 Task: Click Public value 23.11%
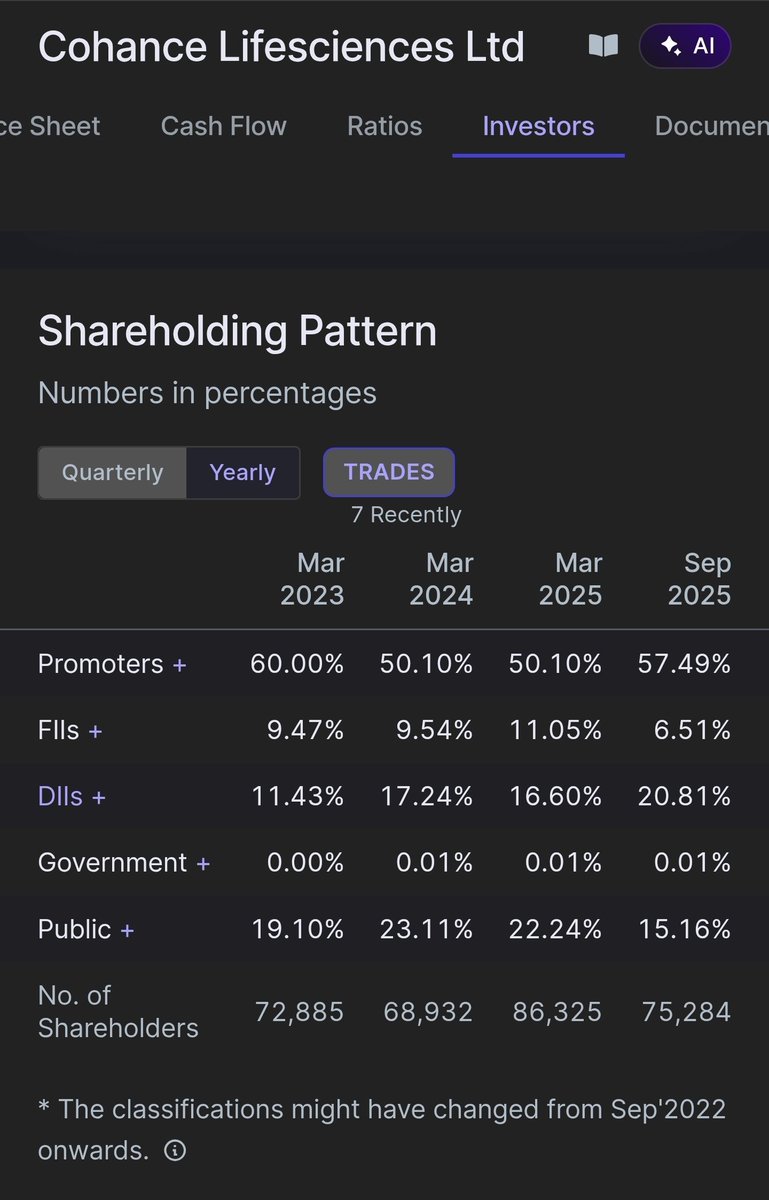pyautogui.click(x=427, y=930)
